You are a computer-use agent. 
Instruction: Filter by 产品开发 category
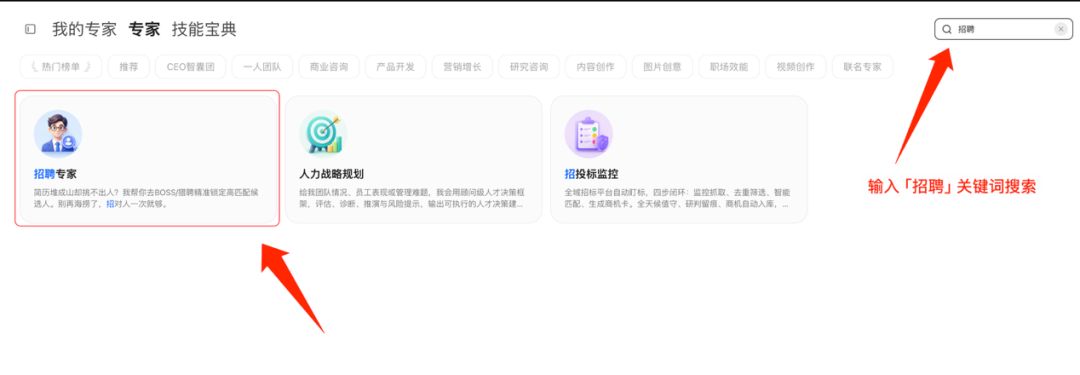click(396, 67)
